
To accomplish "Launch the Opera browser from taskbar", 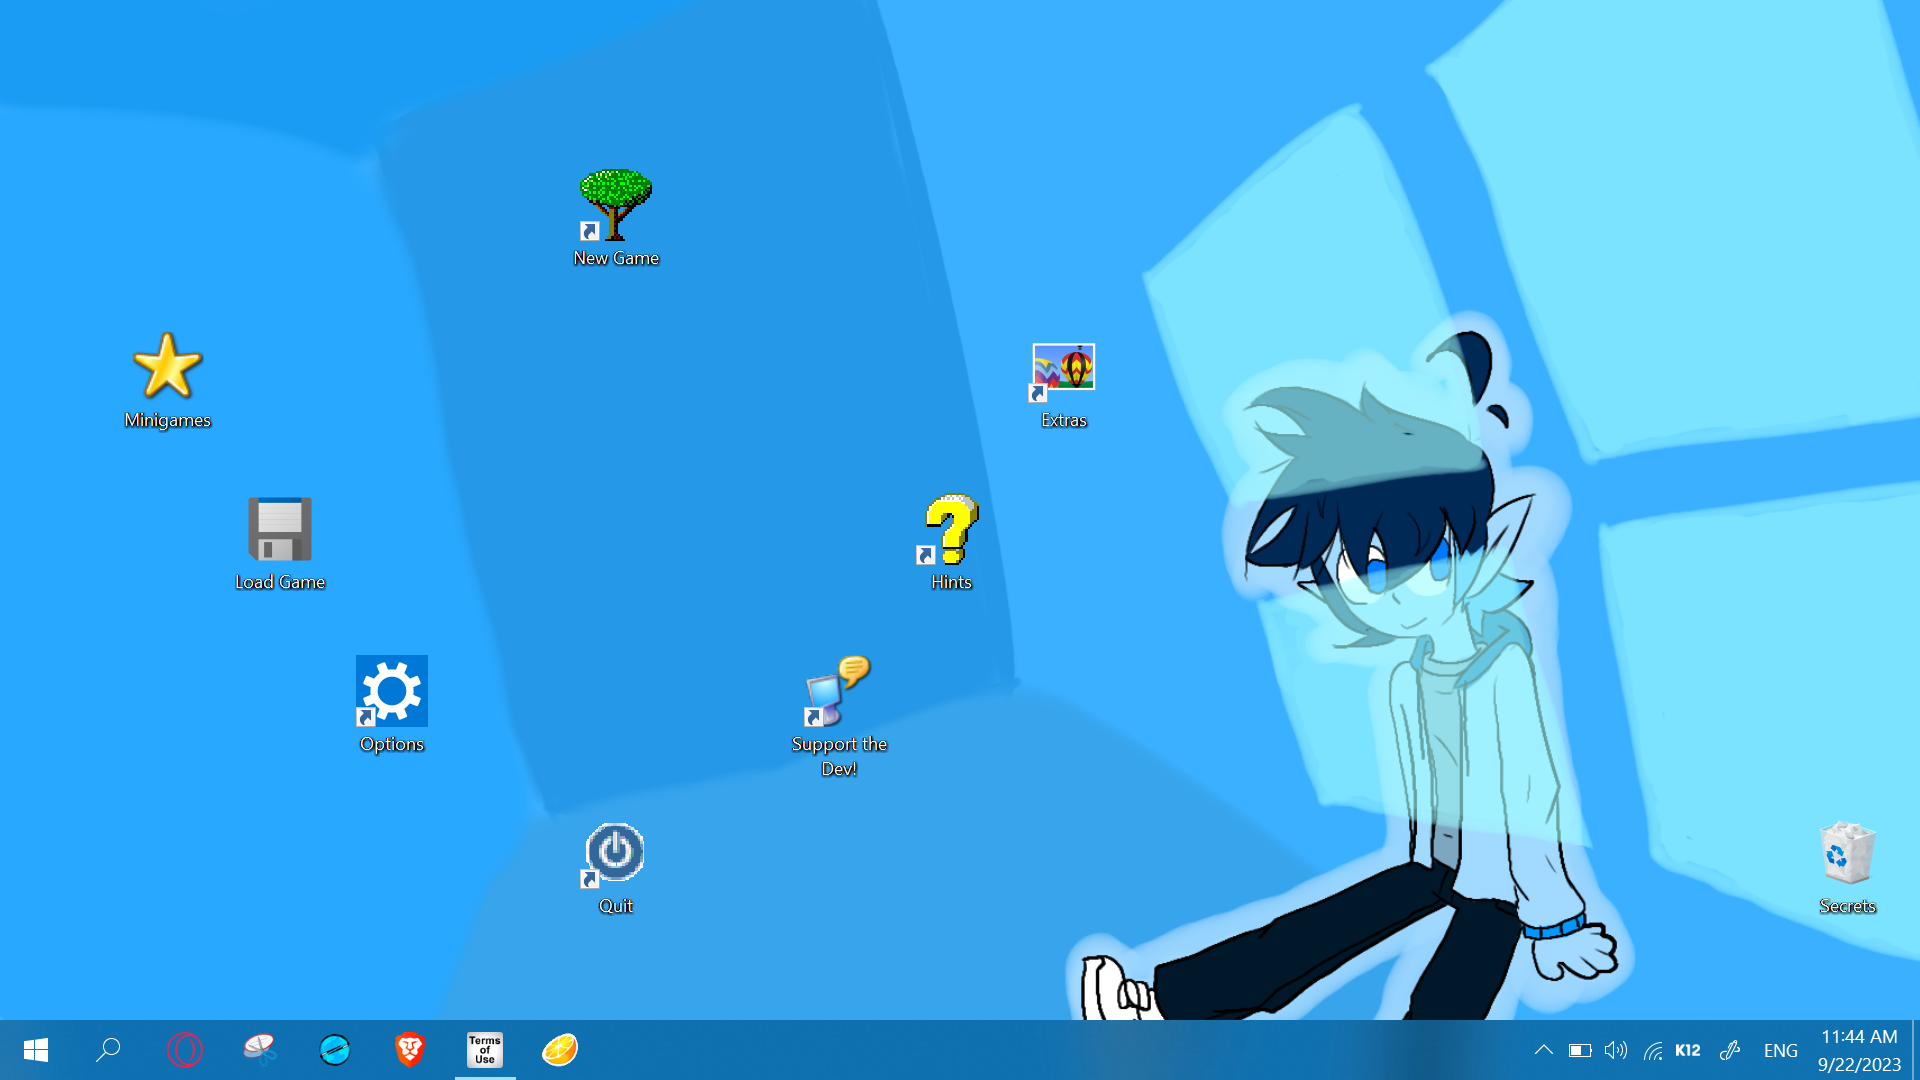I will coord(185,1050).
